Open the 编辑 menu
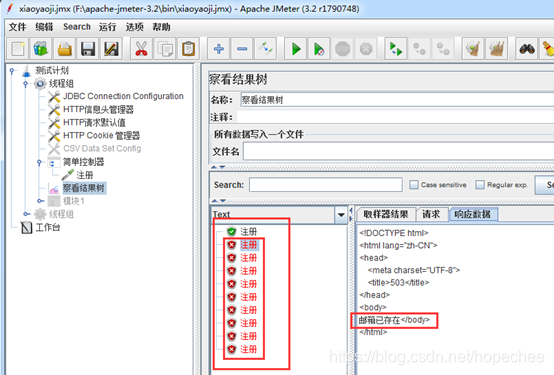Viewport: 554px width, 375px height. tap(44, 27)
